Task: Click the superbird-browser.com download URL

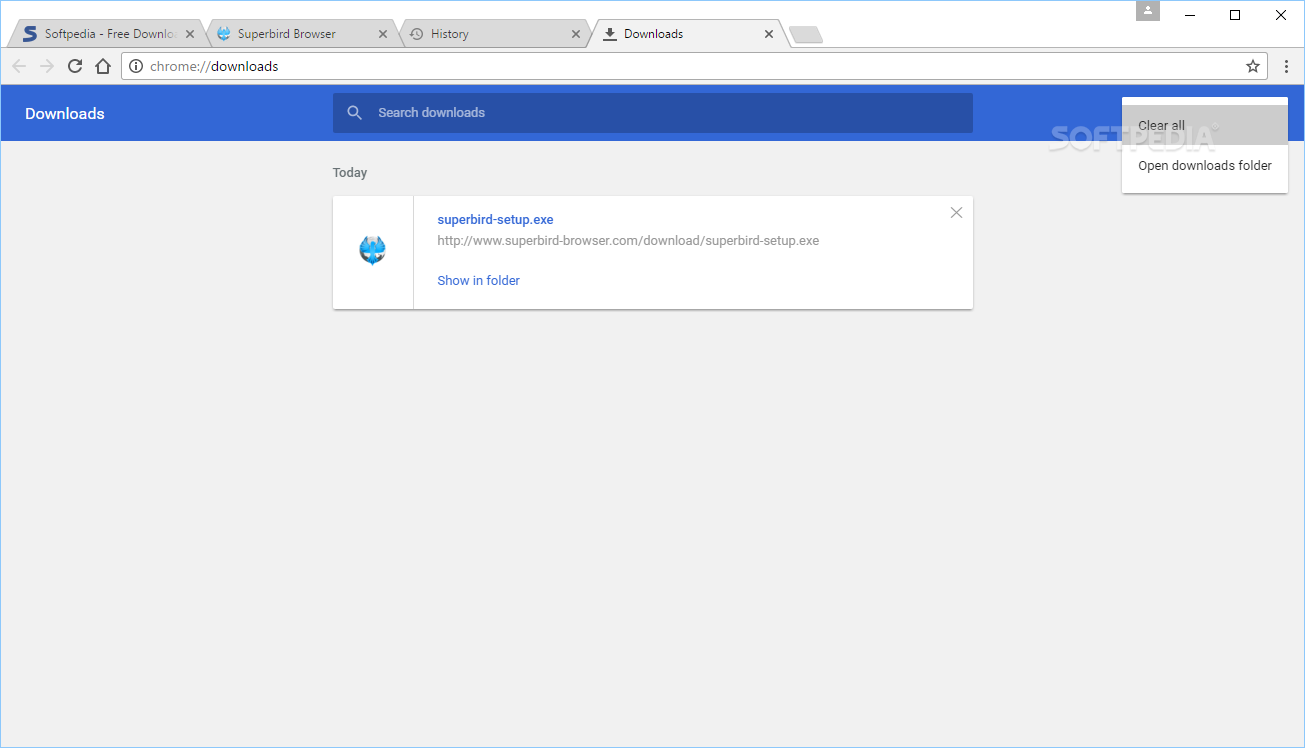Action: tap(628, 241)
